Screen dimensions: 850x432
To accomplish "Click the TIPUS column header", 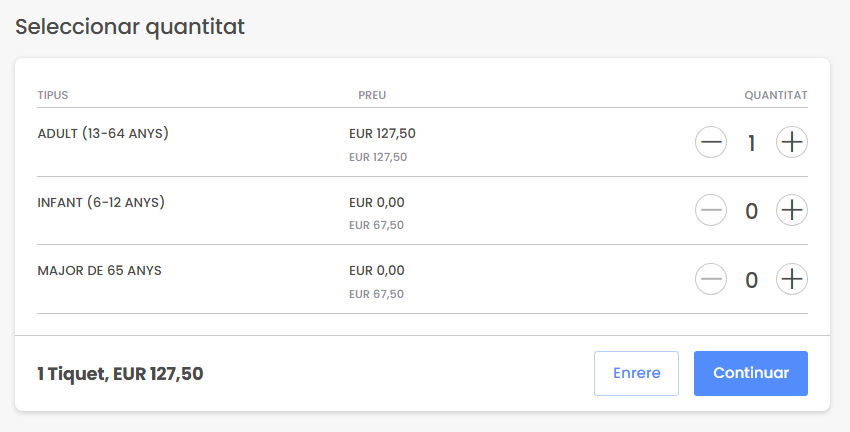I will [52, 95].
